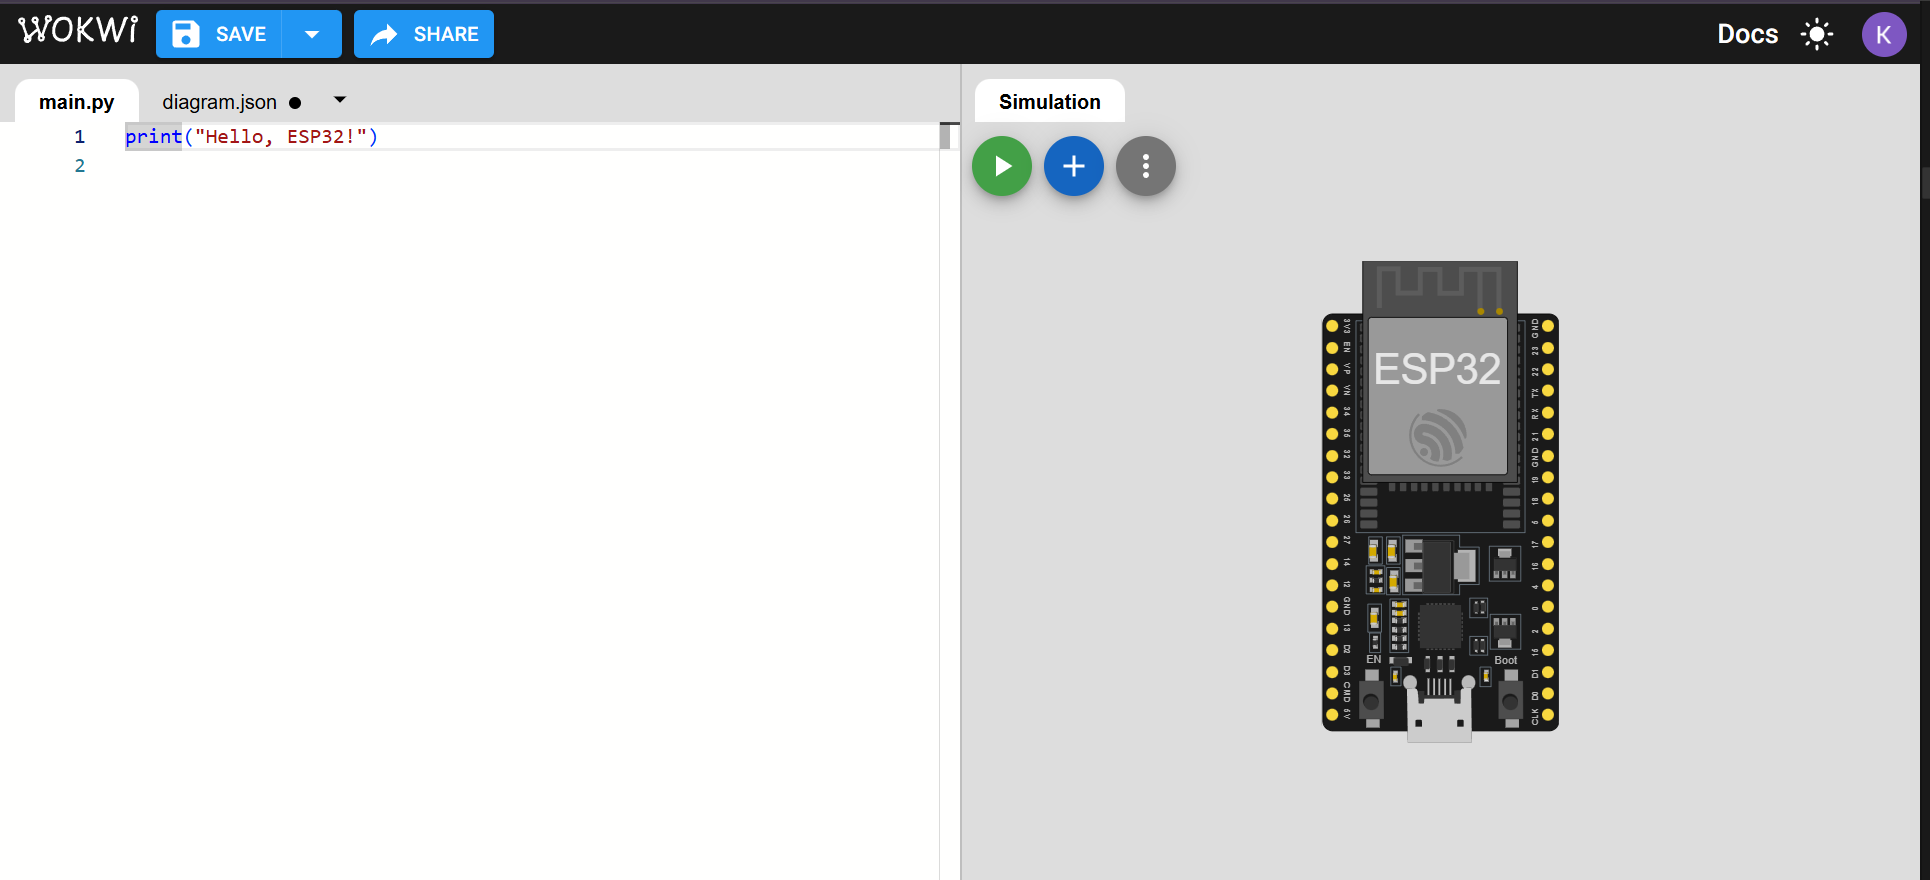Open the file tabs dropdown arrow
1930x880 pixels.
(x=340, y=100)
